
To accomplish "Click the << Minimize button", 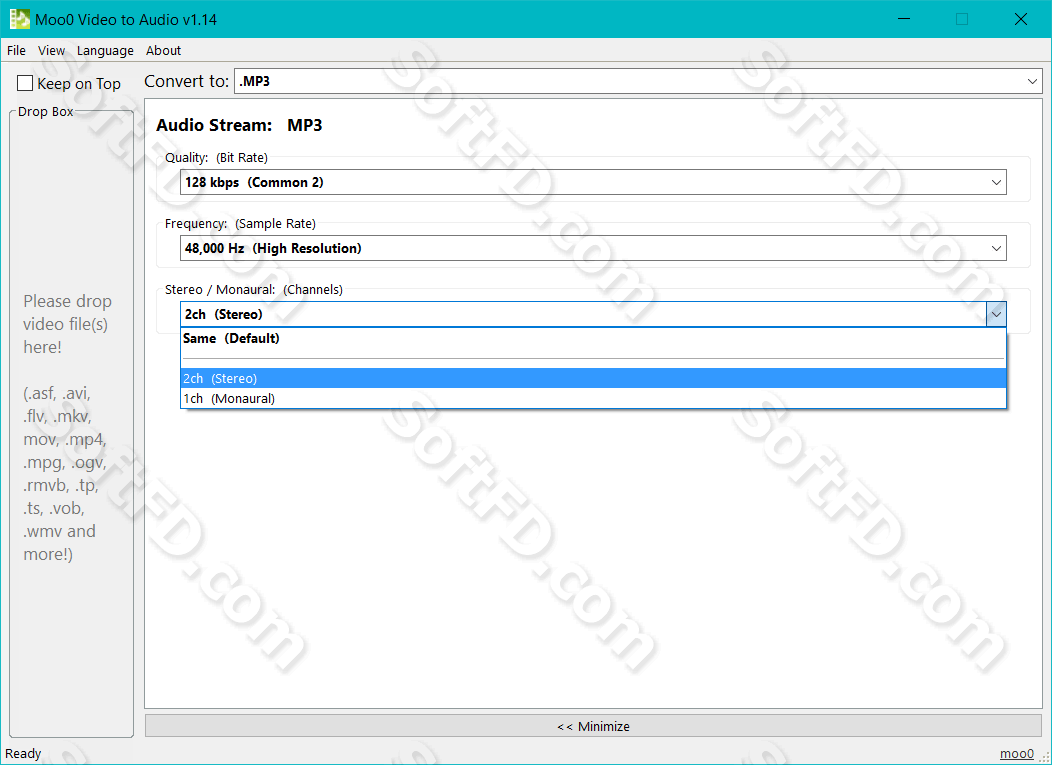I will point(593,726).
